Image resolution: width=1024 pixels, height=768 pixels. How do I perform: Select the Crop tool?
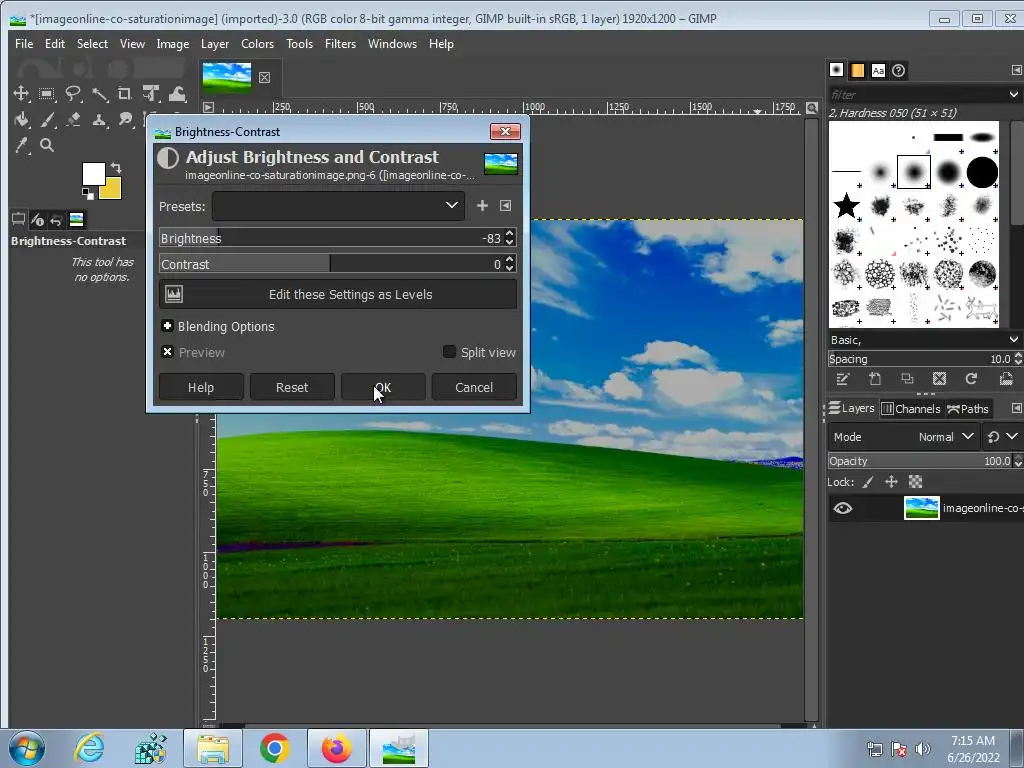pos(125,94)
